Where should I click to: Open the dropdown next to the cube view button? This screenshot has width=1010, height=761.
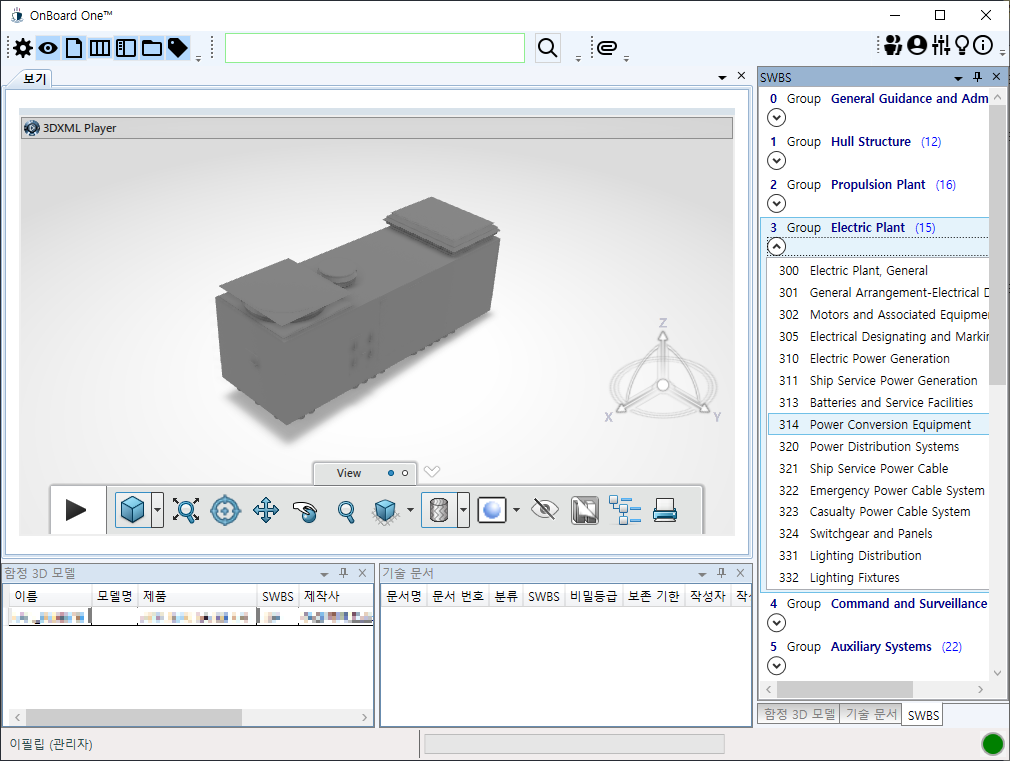coord(158,510)
